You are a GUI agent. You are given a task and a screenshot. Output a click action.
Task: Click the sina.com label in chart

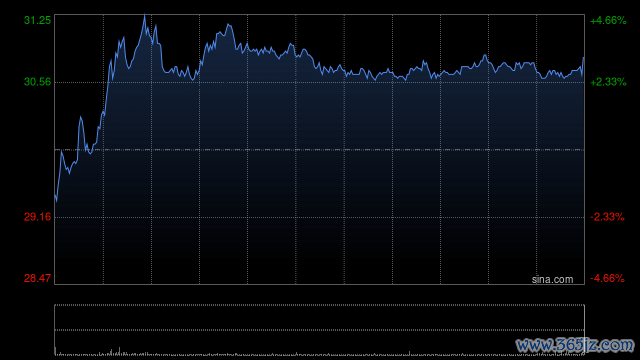point(552,279)
